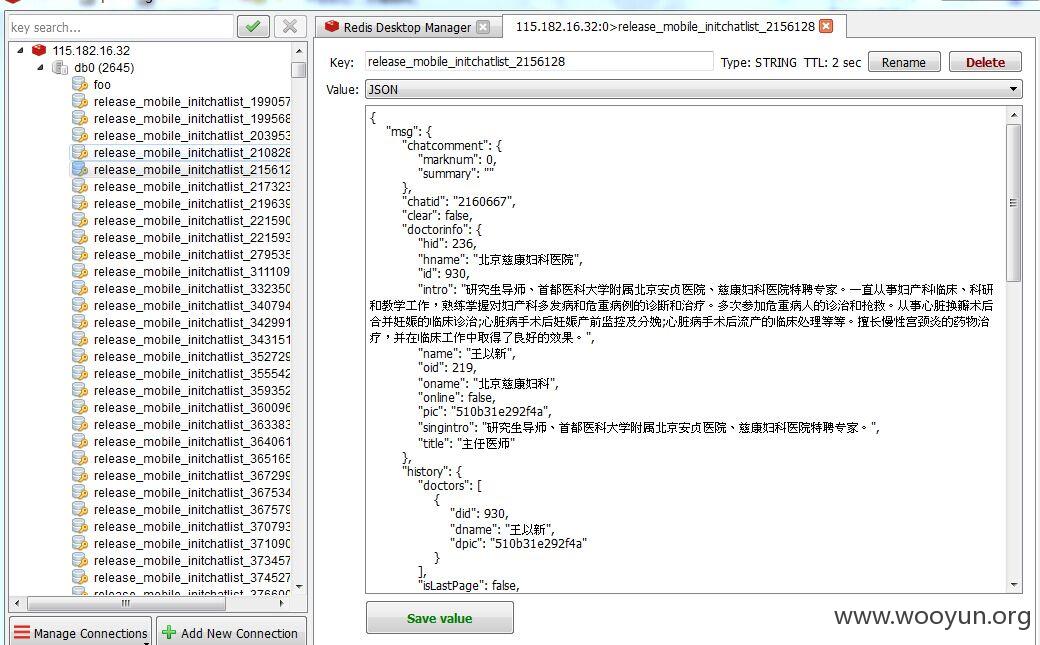Click the Rename button
Screen dimensions: 1040x645
pyautogui.click(x=903, y=62)
